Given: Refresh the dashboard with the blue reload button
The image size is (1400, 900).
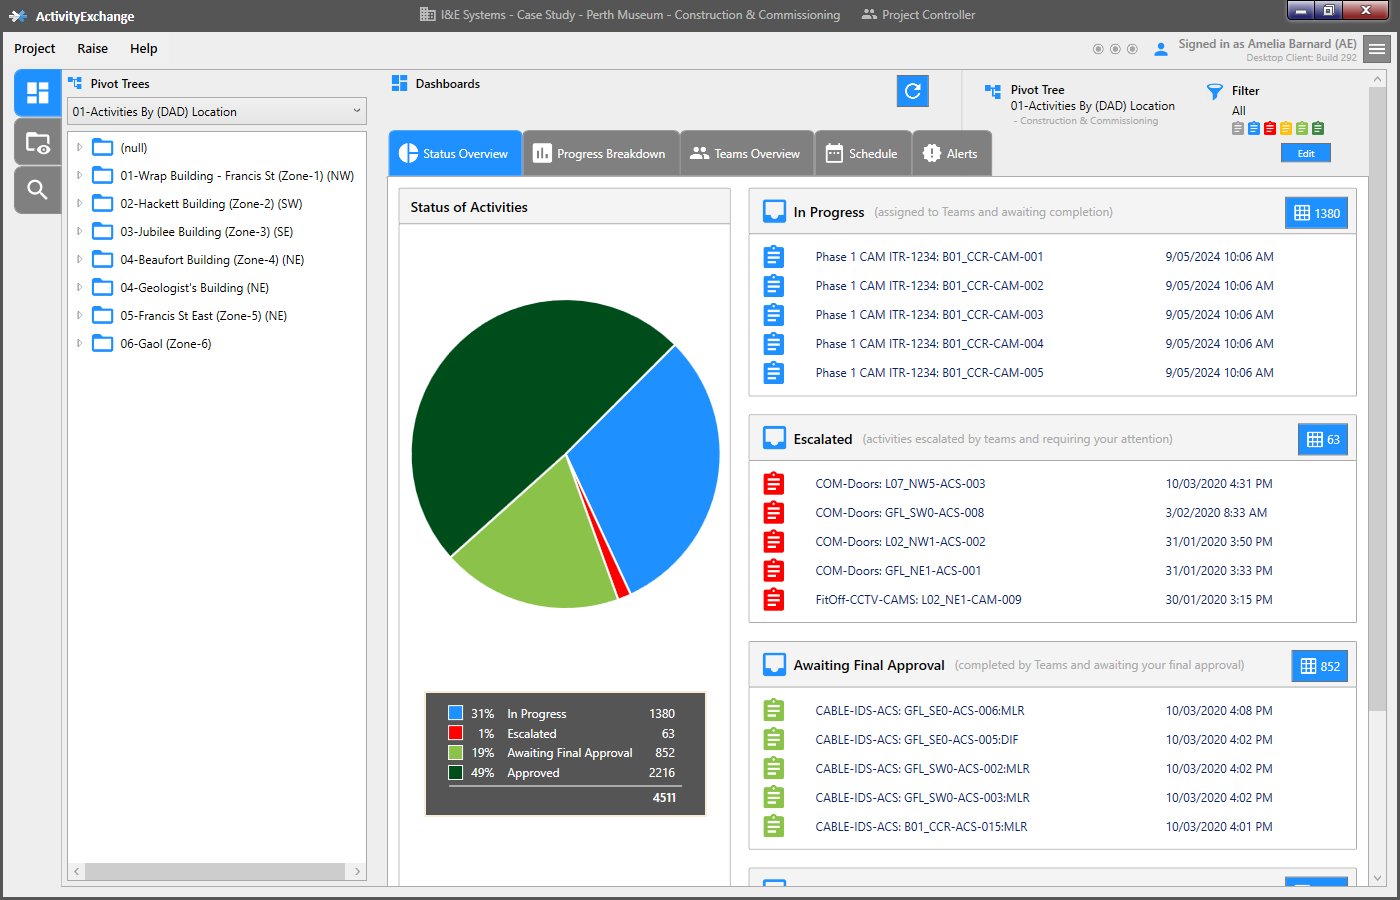Looking at the screenshot, I should [x=912, y=91].
